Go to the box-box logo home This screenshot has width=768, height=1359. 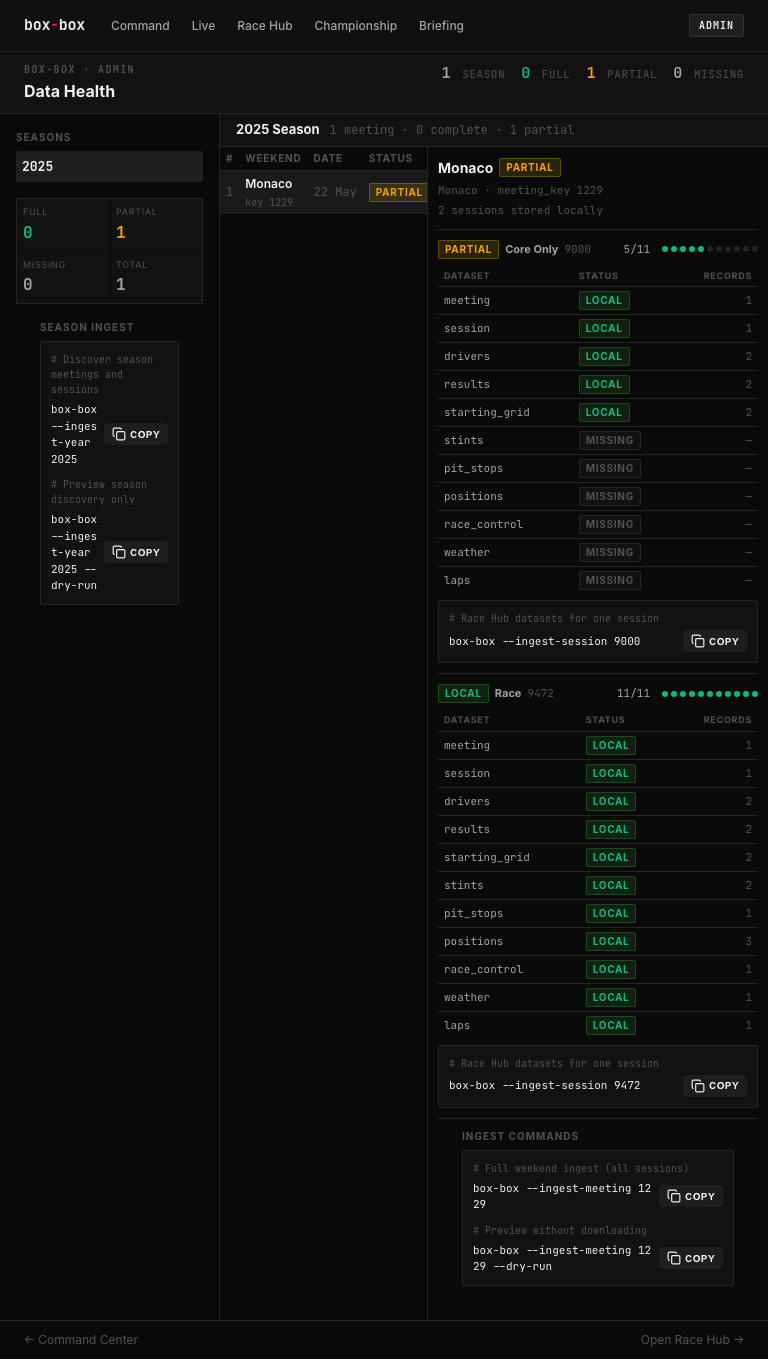pyautogui.click(x=54, y=25)
